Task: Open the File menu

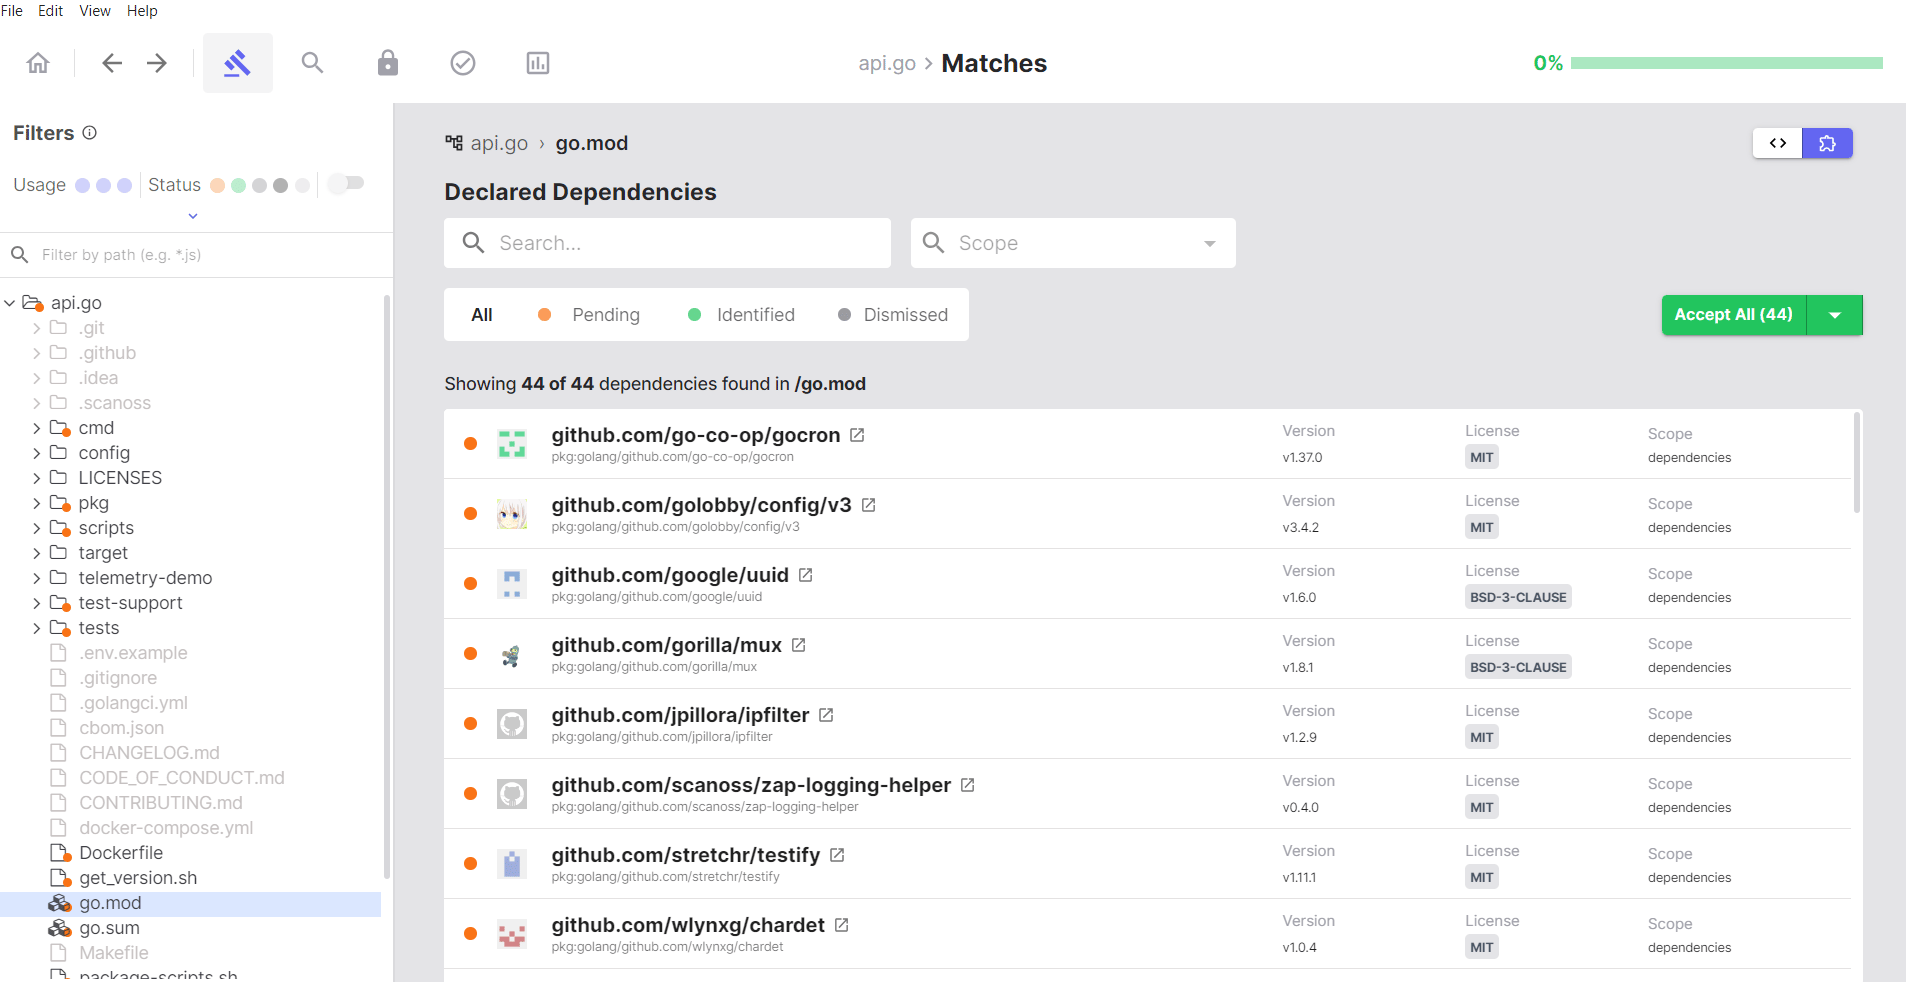Action: click(12, 11)
